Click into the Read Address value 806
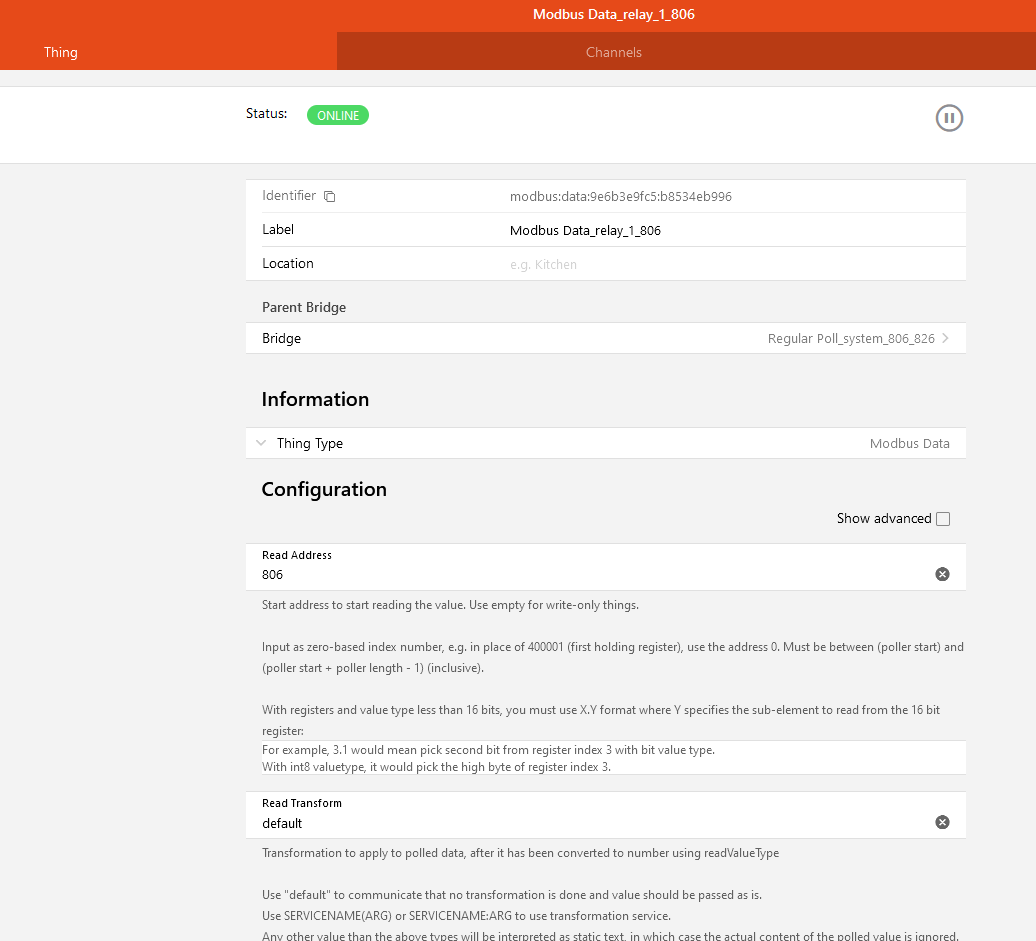 tap(273, 575)
